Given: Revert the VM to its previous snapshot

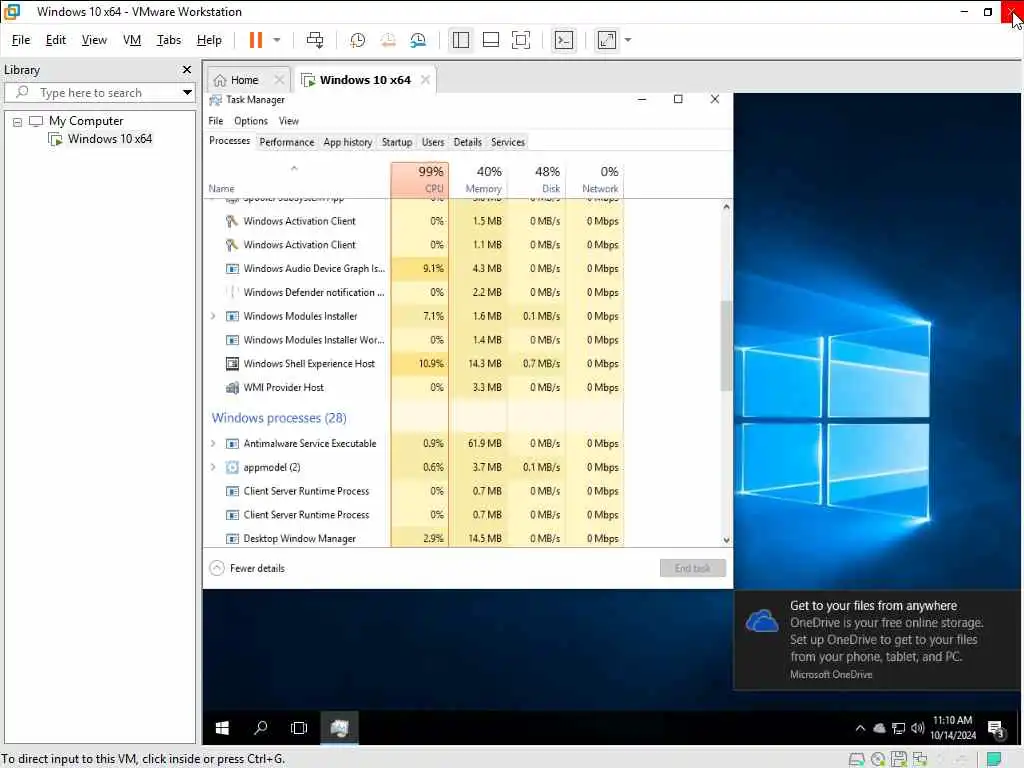Looking at the screenshot, I should (388, 40).
